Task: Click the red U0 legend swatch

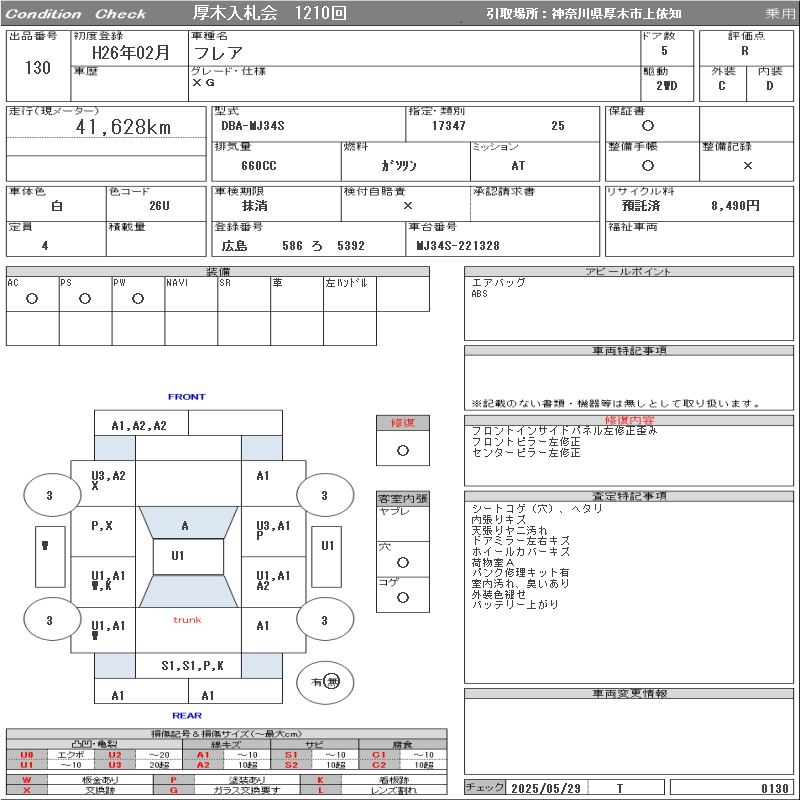Action: (27, 755)
